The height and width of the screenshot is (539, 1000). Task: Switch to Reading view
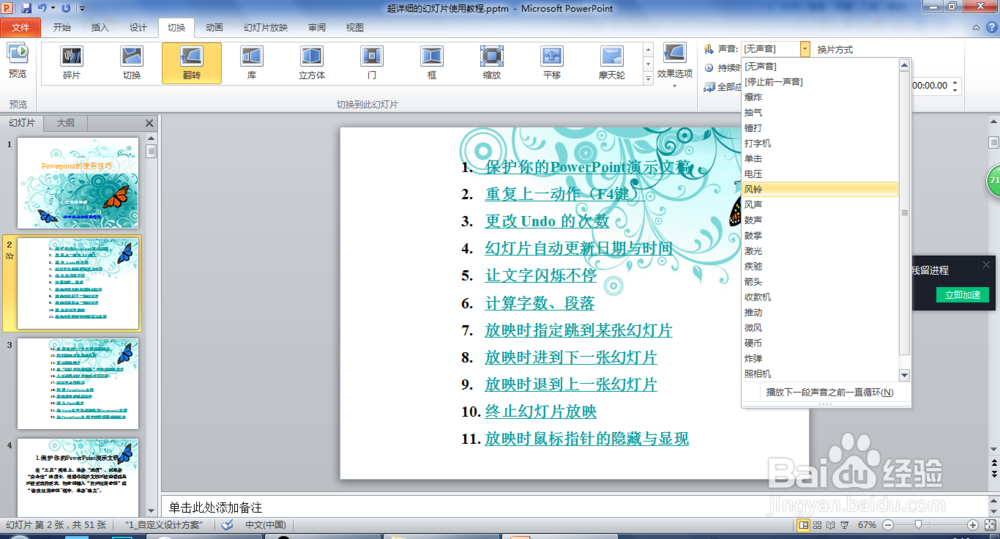pyautogui.click(x=830, y=525)
